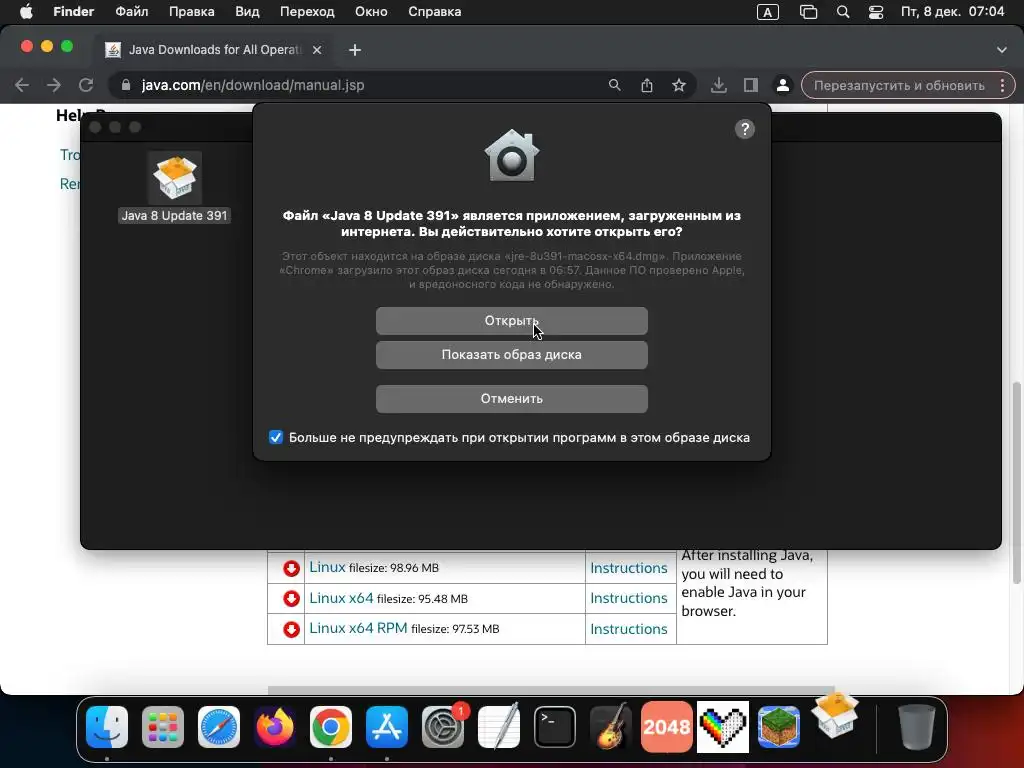Open the rainbow pixel heart app

[x=723, y=726]
